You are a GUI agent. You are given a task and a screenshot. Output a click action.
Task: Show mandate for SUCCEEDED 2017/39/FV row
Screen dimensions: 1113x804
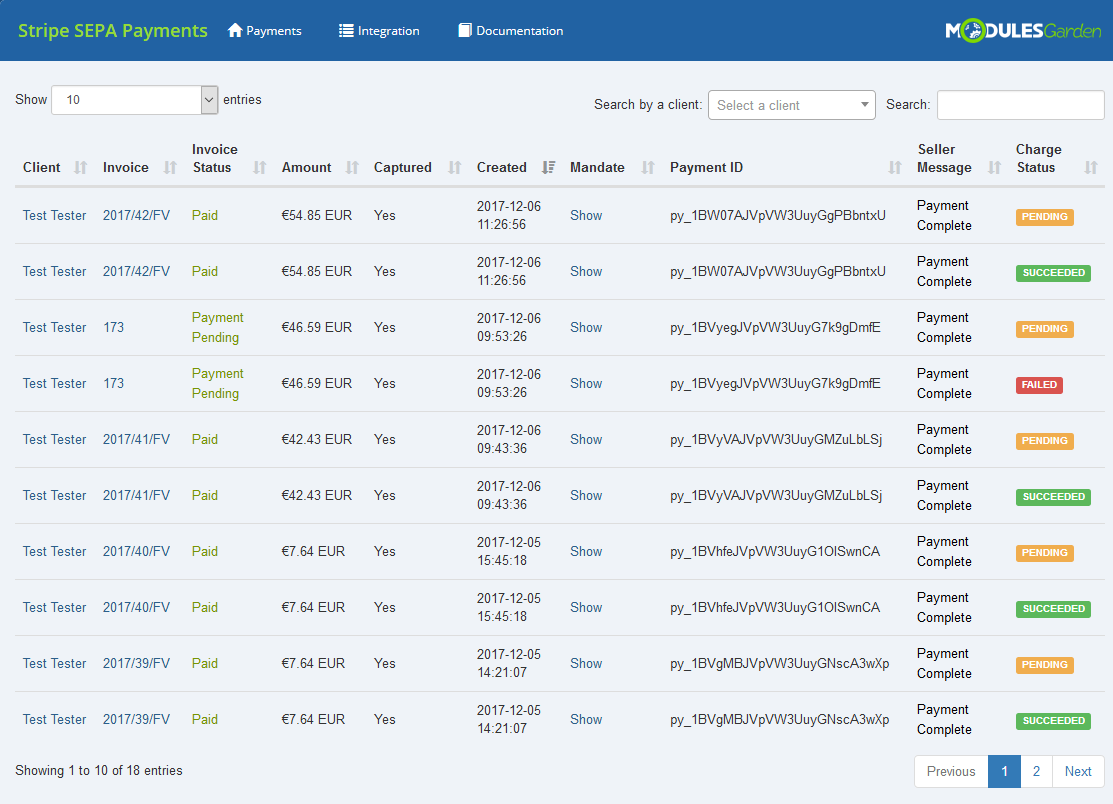(586, 720)
